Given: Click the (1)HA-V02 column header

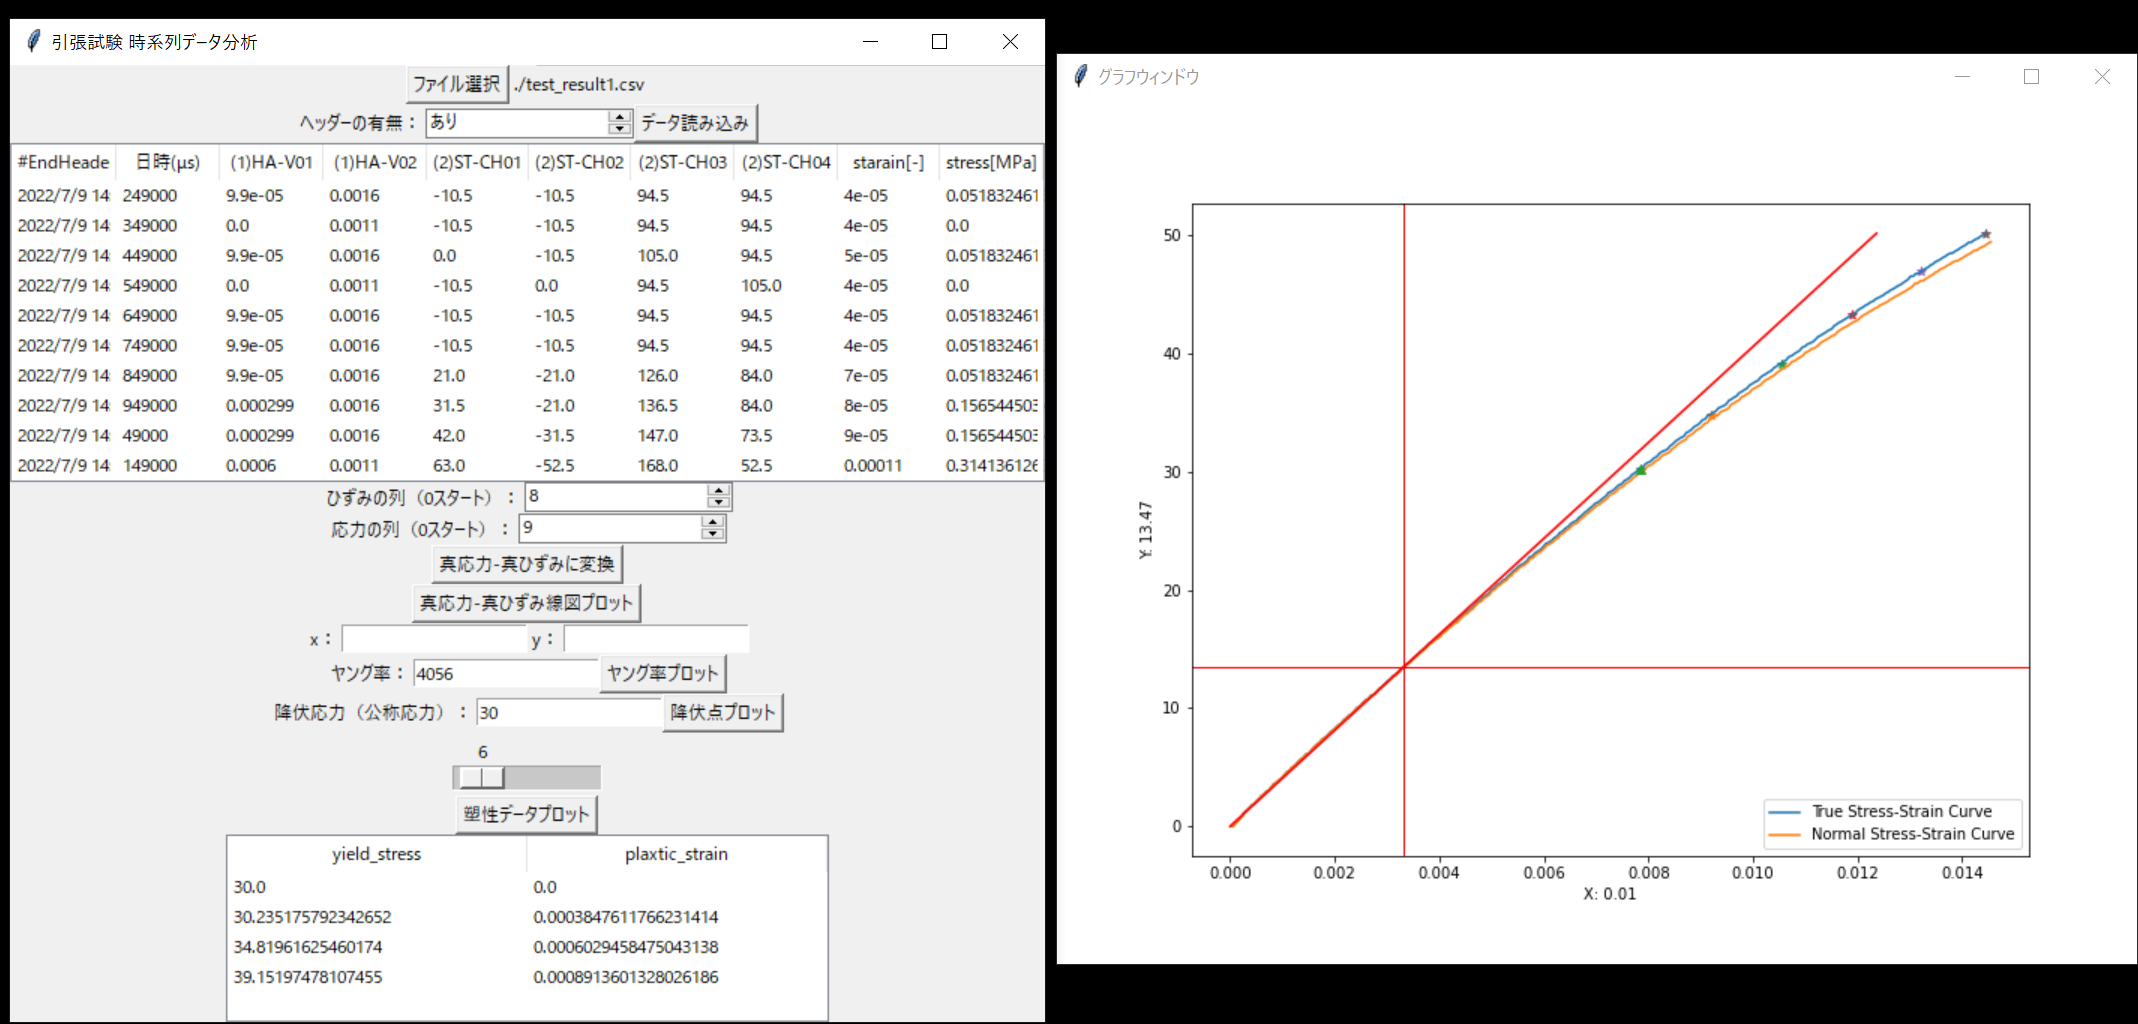Looking at the screenshot, I should click(x=375, y=162).
